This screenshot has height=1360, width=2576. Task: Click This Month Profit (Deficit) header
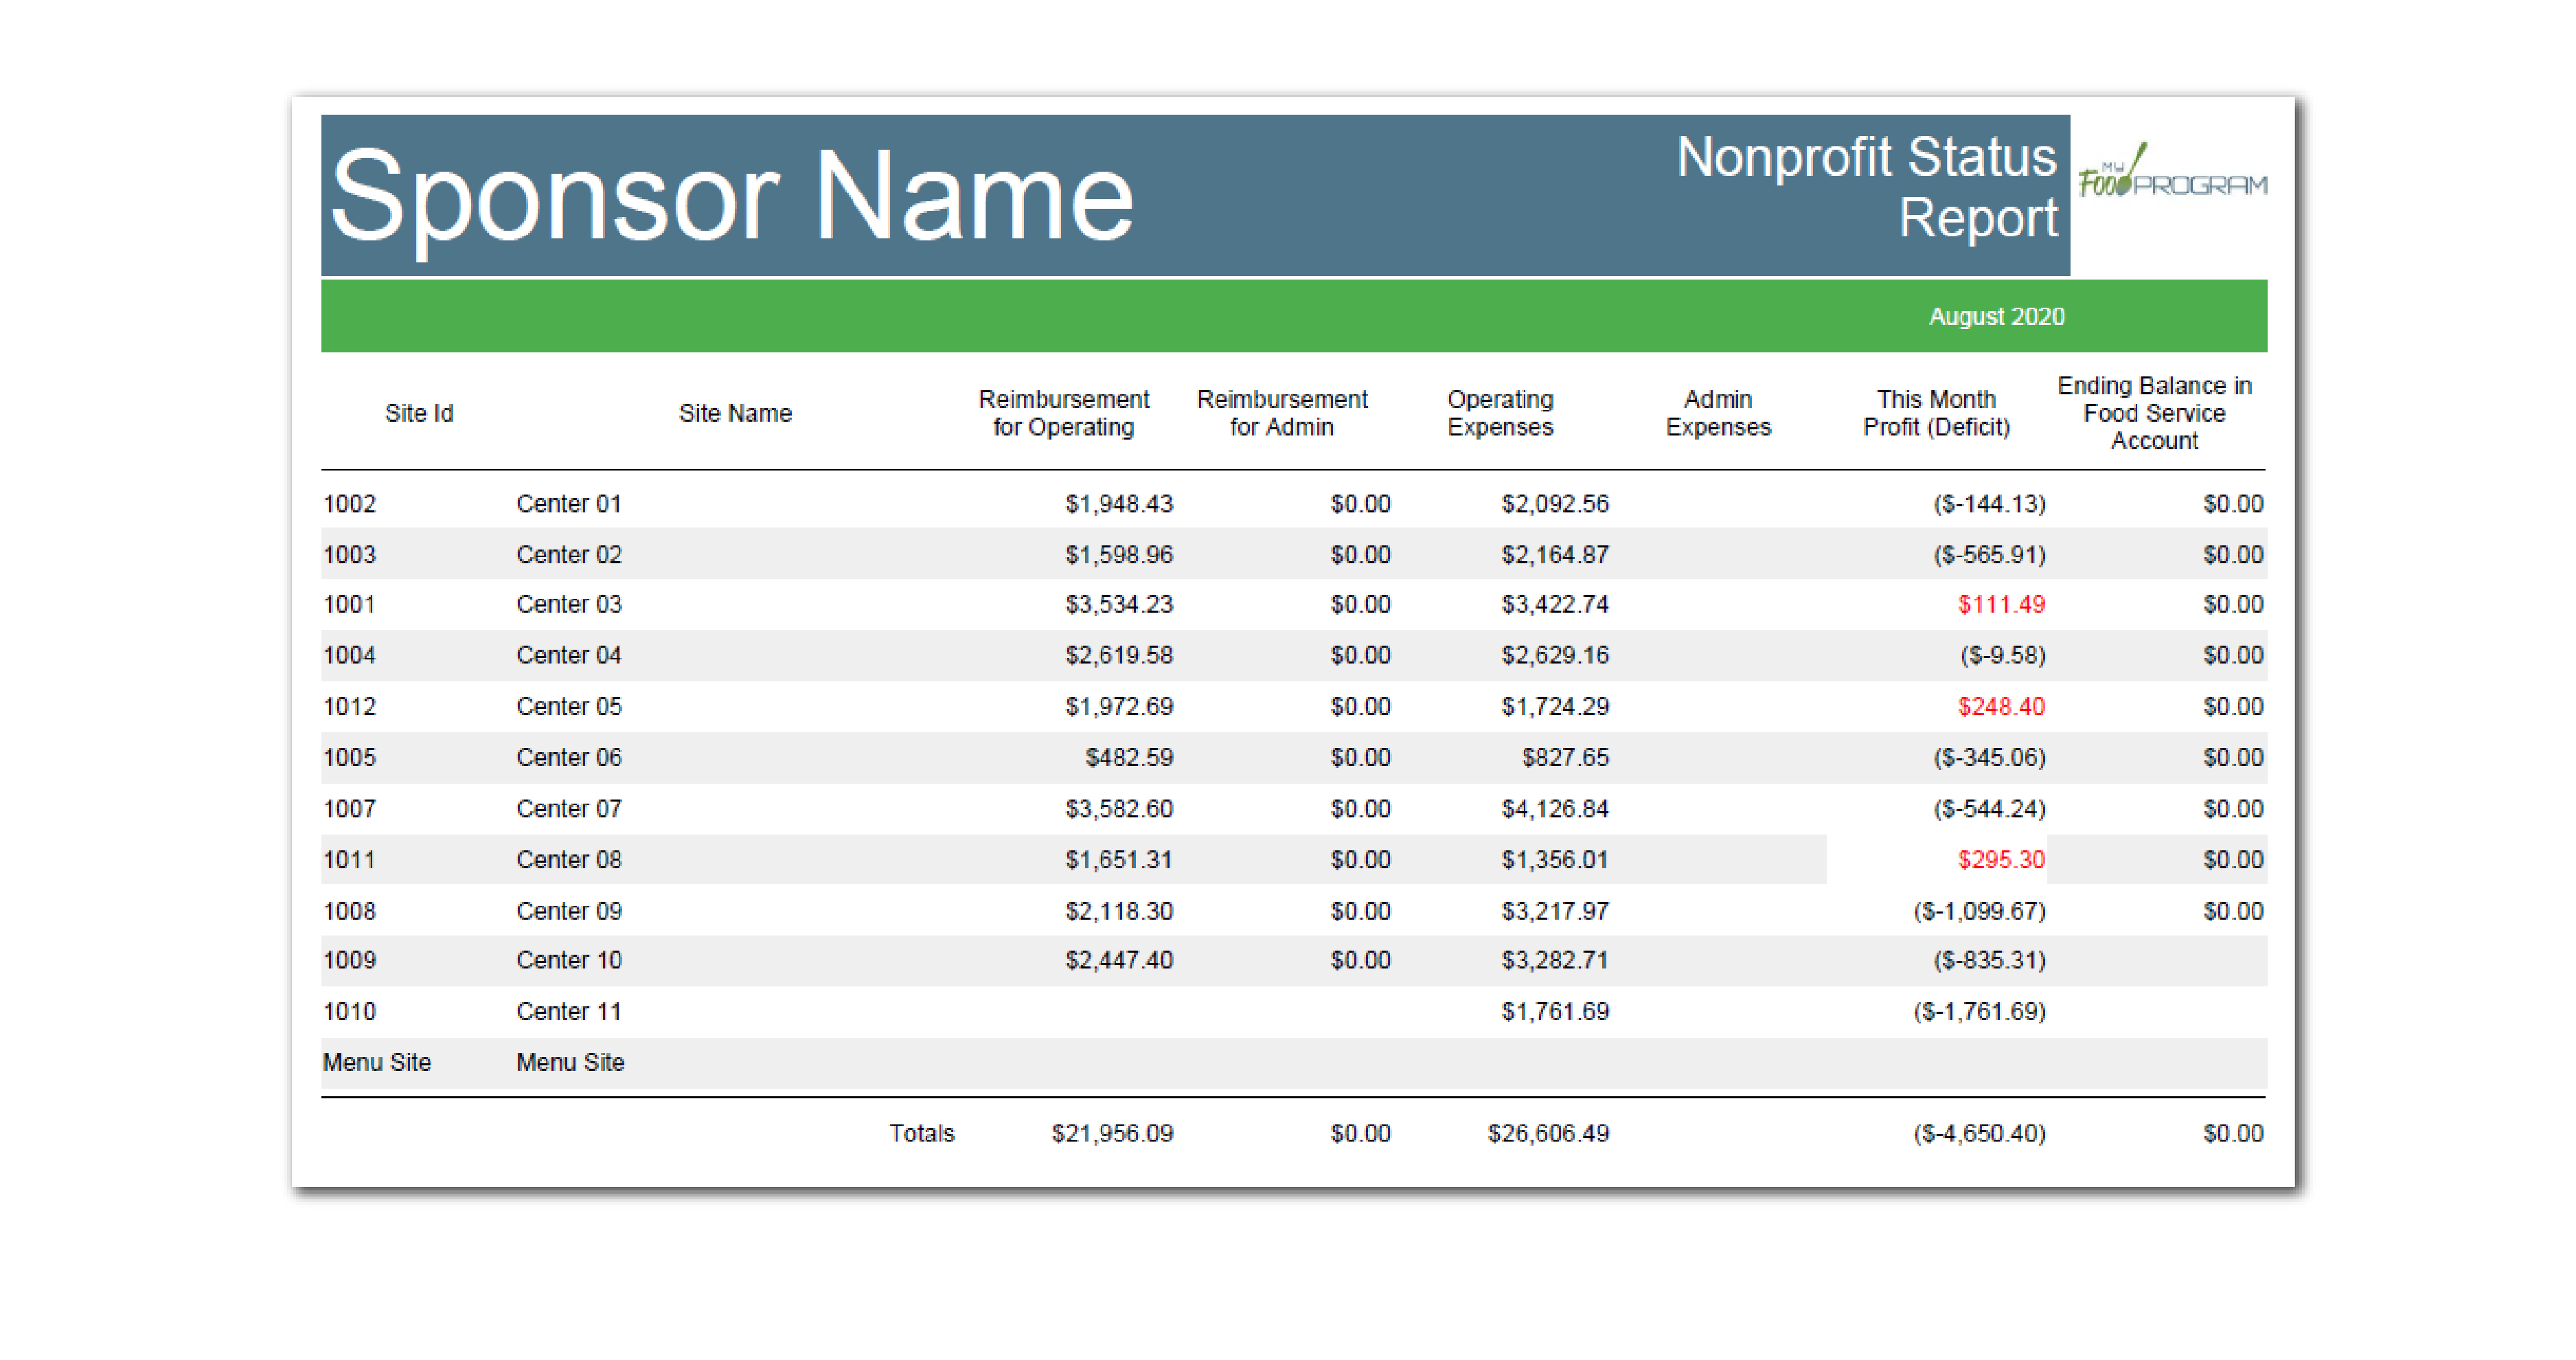1935,413
